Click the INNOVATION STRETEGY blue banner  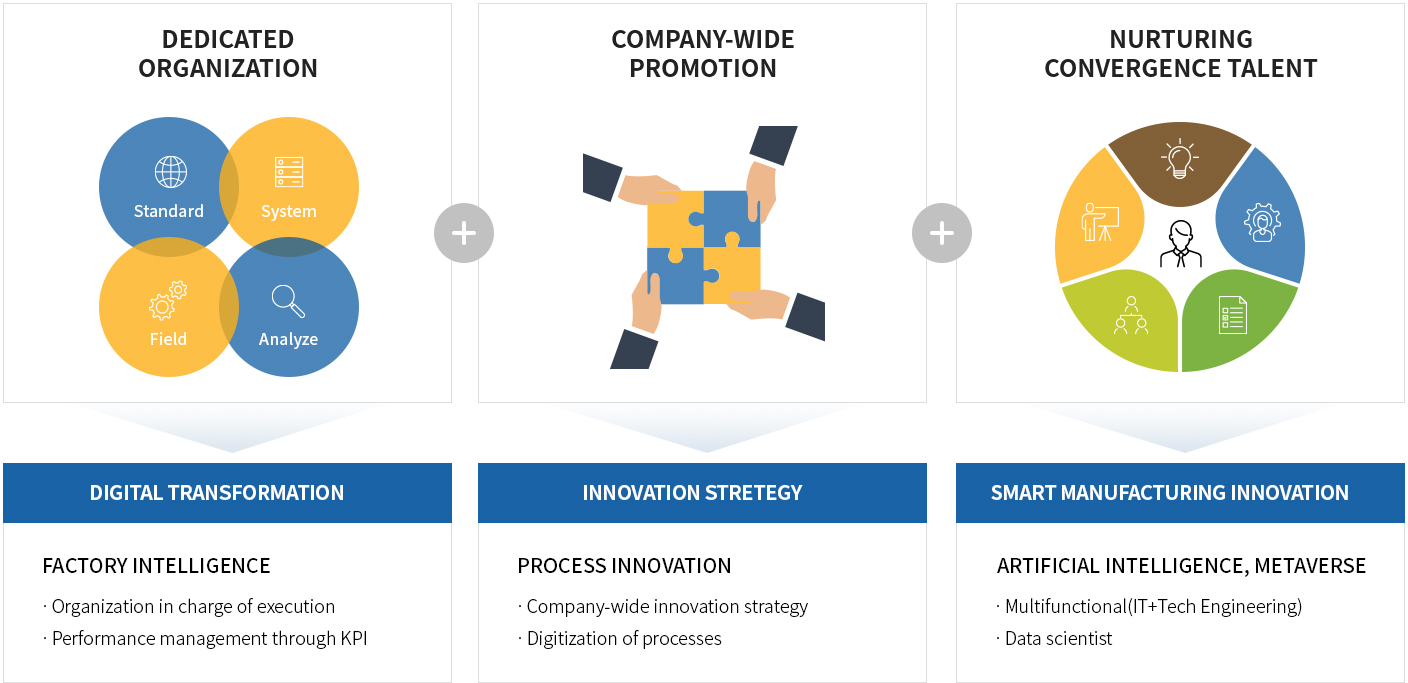702,492
